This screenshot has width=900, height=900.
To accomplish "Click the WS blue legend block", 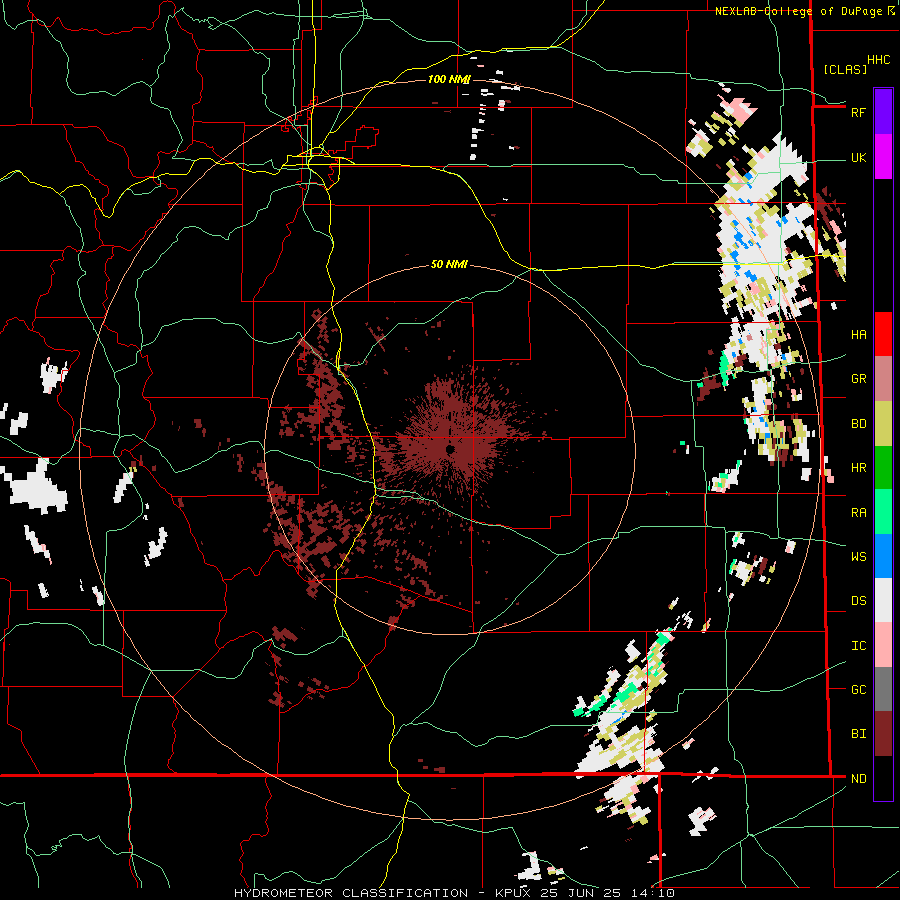I will coord(883,556).
